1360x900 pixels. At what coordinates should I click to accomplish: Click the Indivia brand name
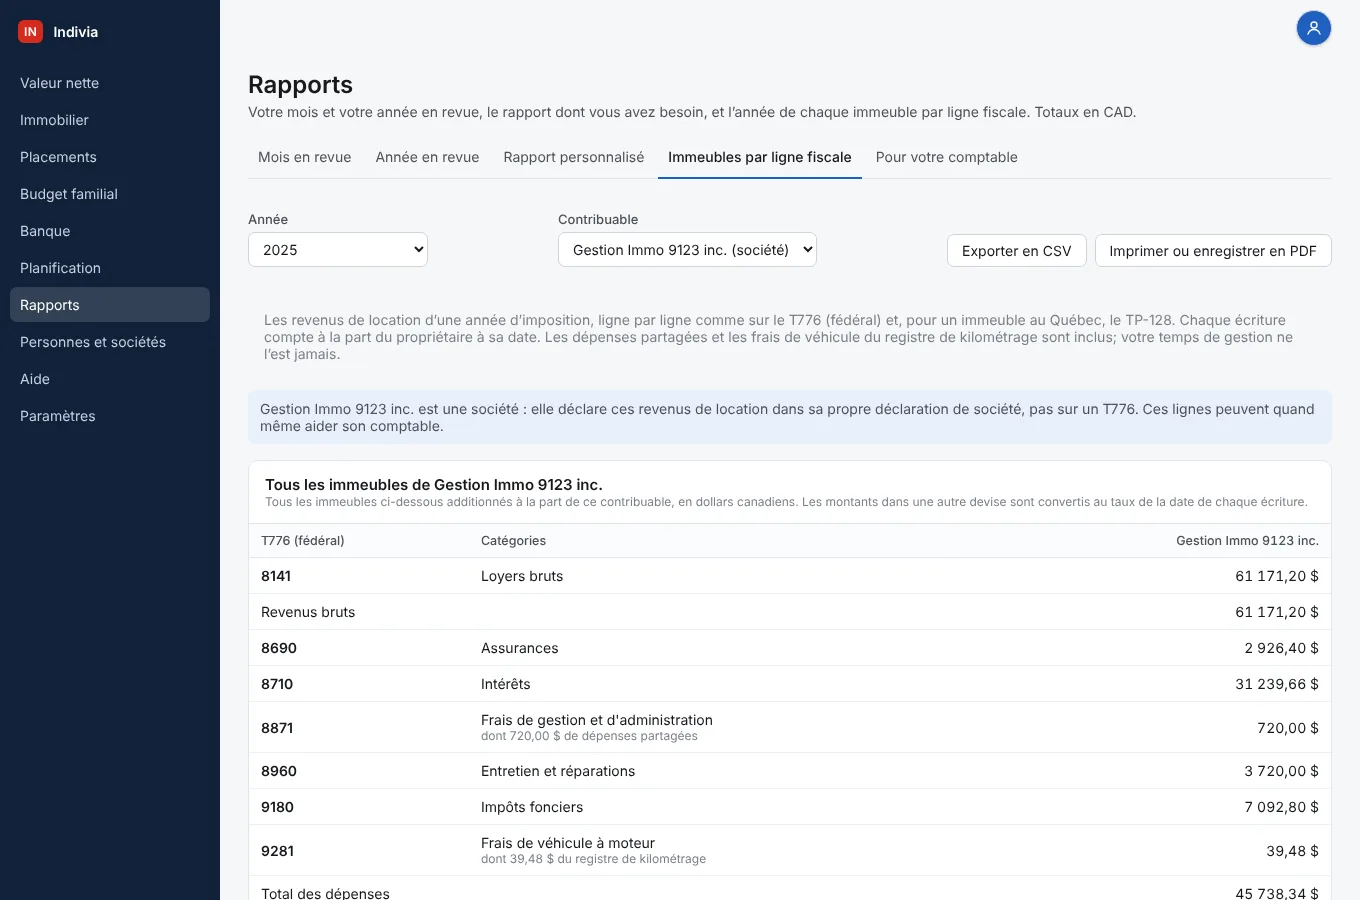pos(76,32)
